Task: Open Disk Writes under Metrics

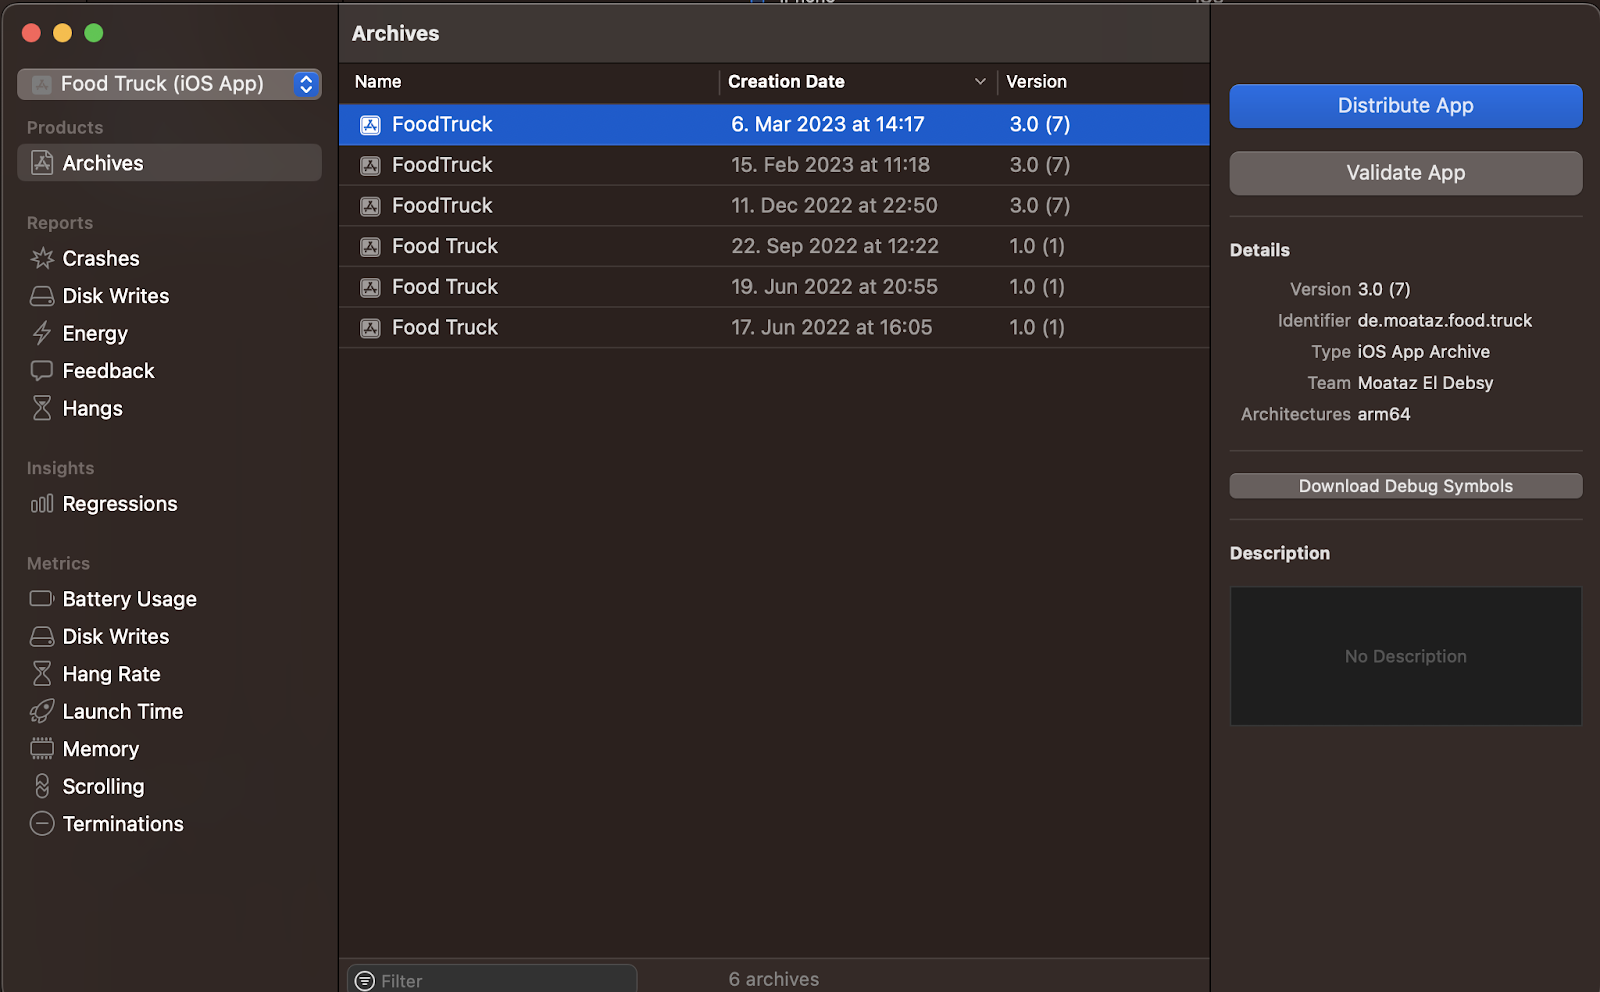Action: [x=116, y=637]
